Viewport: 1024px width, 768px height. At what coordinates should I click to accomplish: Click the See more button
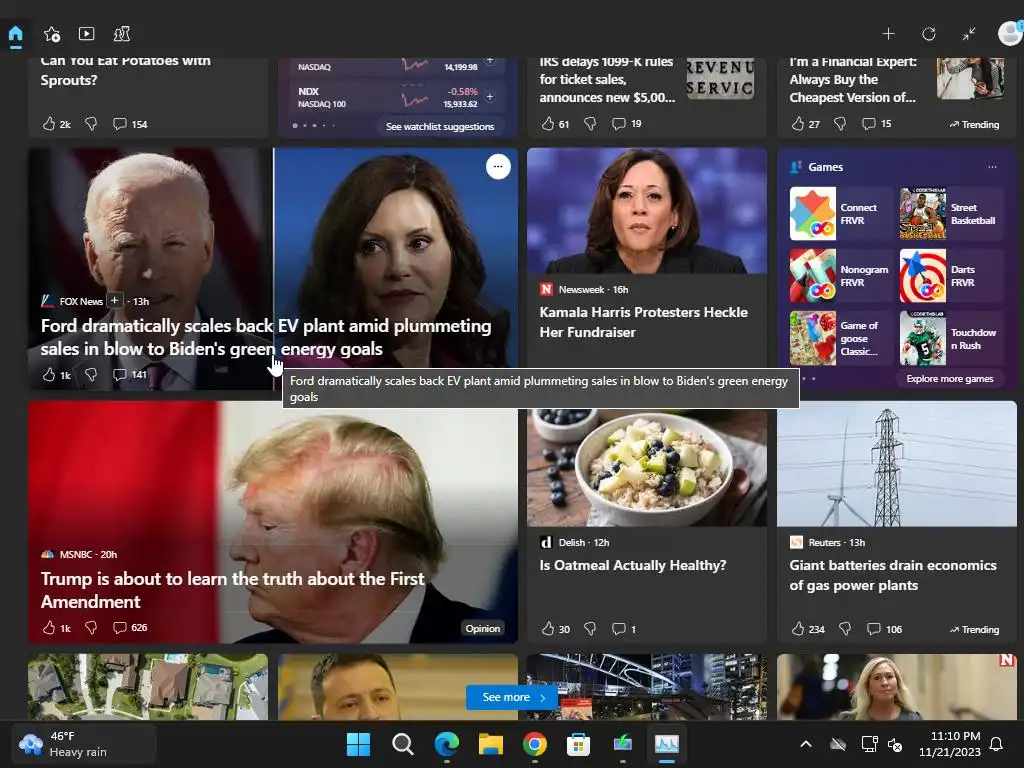pos(512,697)
